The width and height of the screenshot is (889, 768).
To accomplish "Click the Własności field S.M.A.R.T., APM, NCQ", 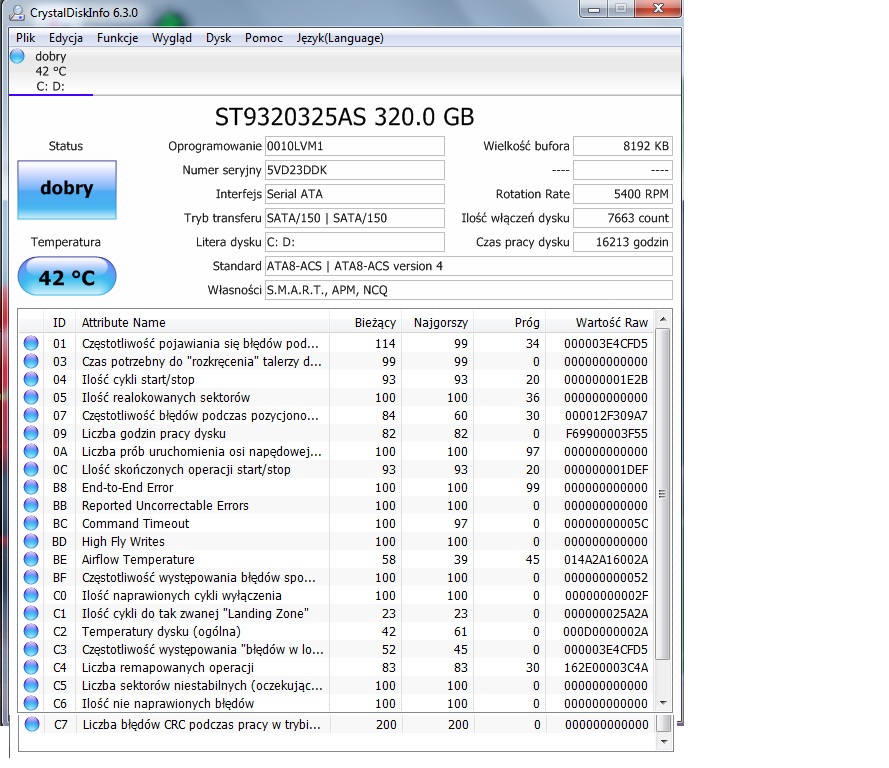I will click(468, 290).
